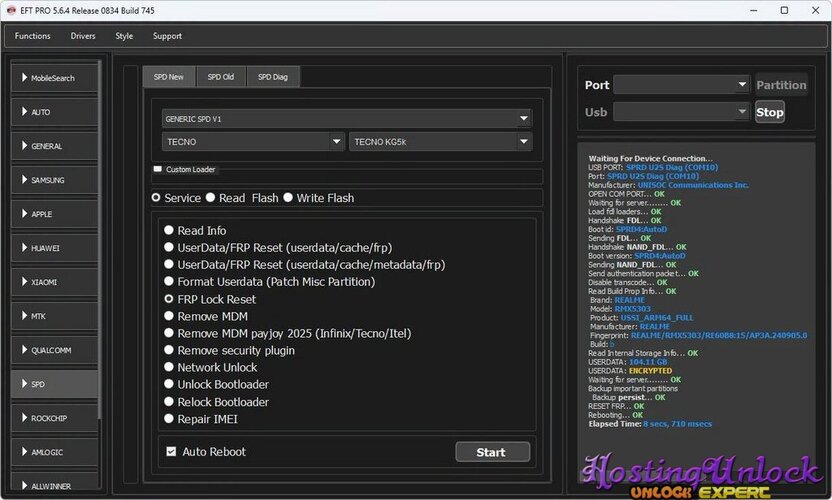Maximize the EFT PRO window

pyautogui.click(x=784, y=11)
